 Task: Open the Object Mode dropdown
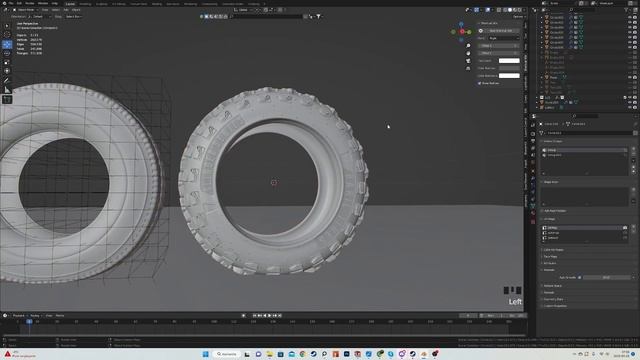click(26, 10)
